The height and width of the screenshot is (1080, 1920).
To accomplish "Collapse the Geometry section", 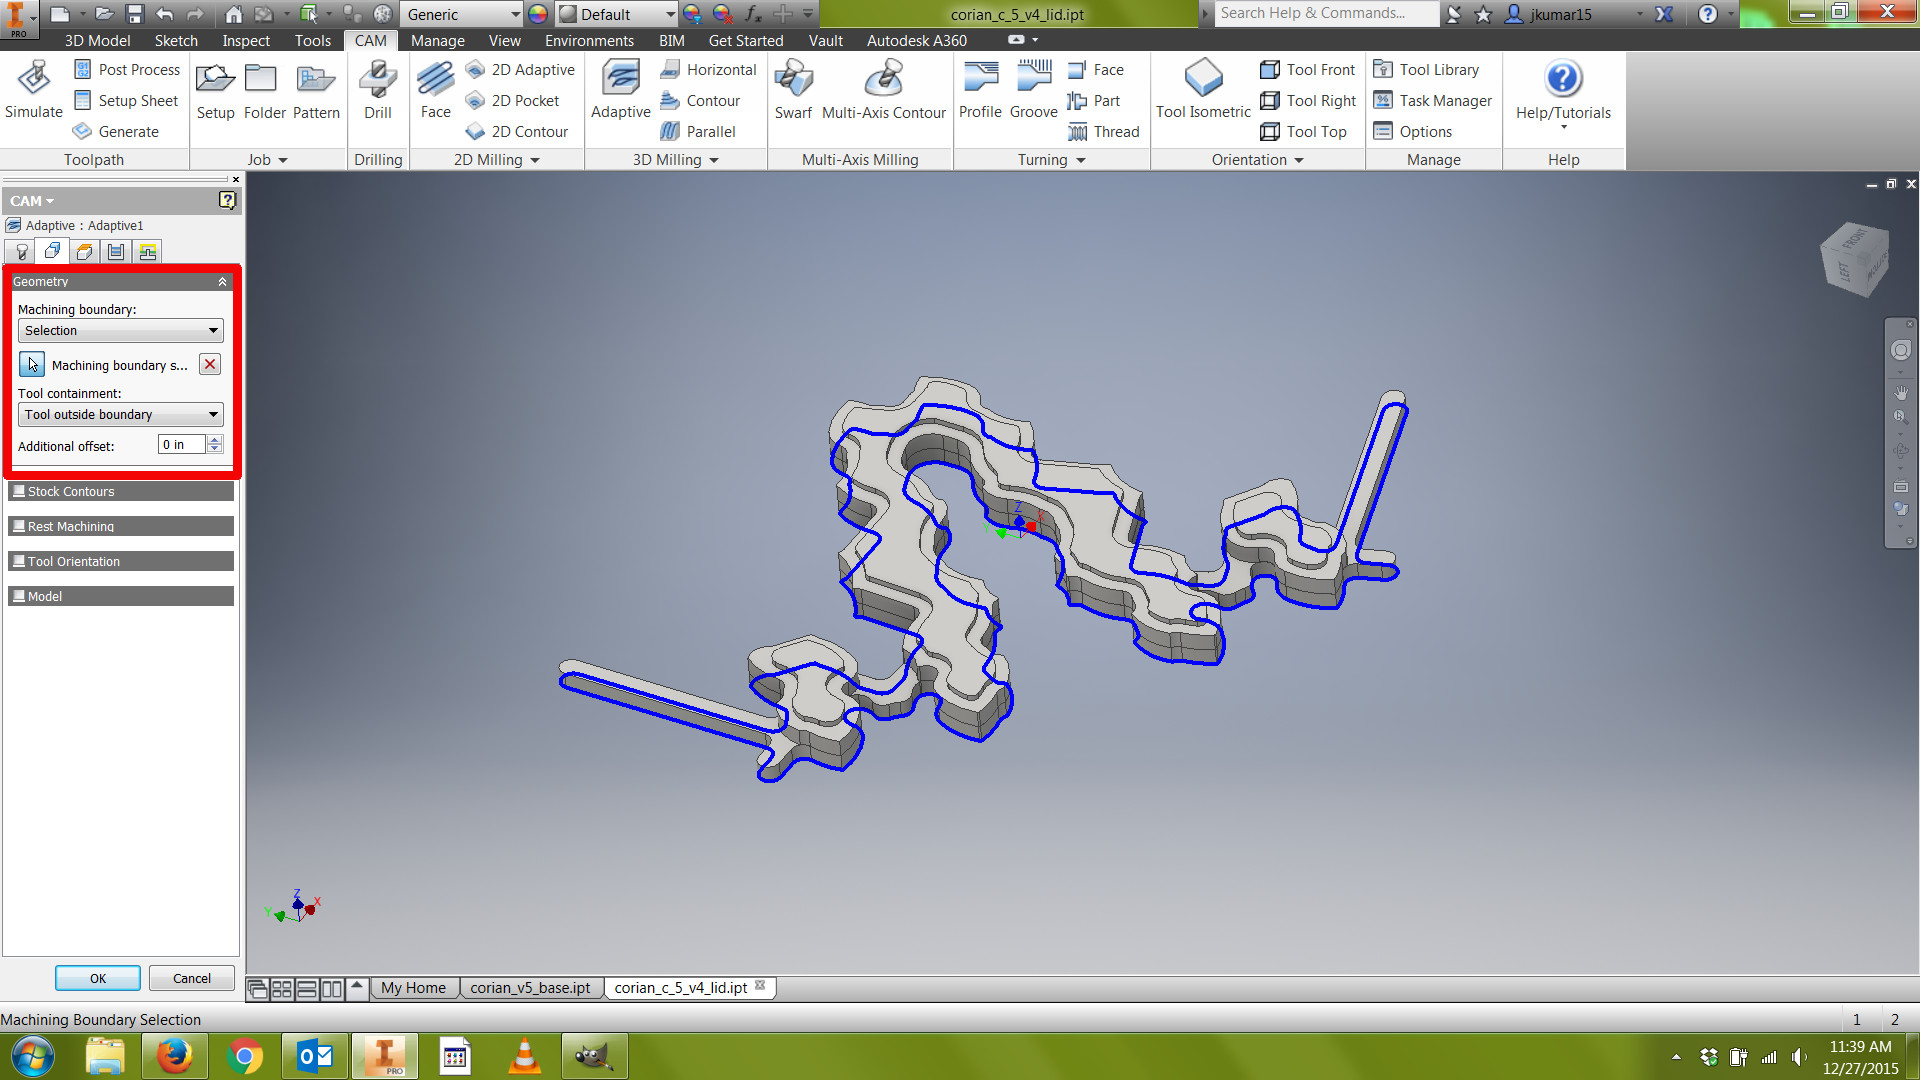I will pos(222,282).
